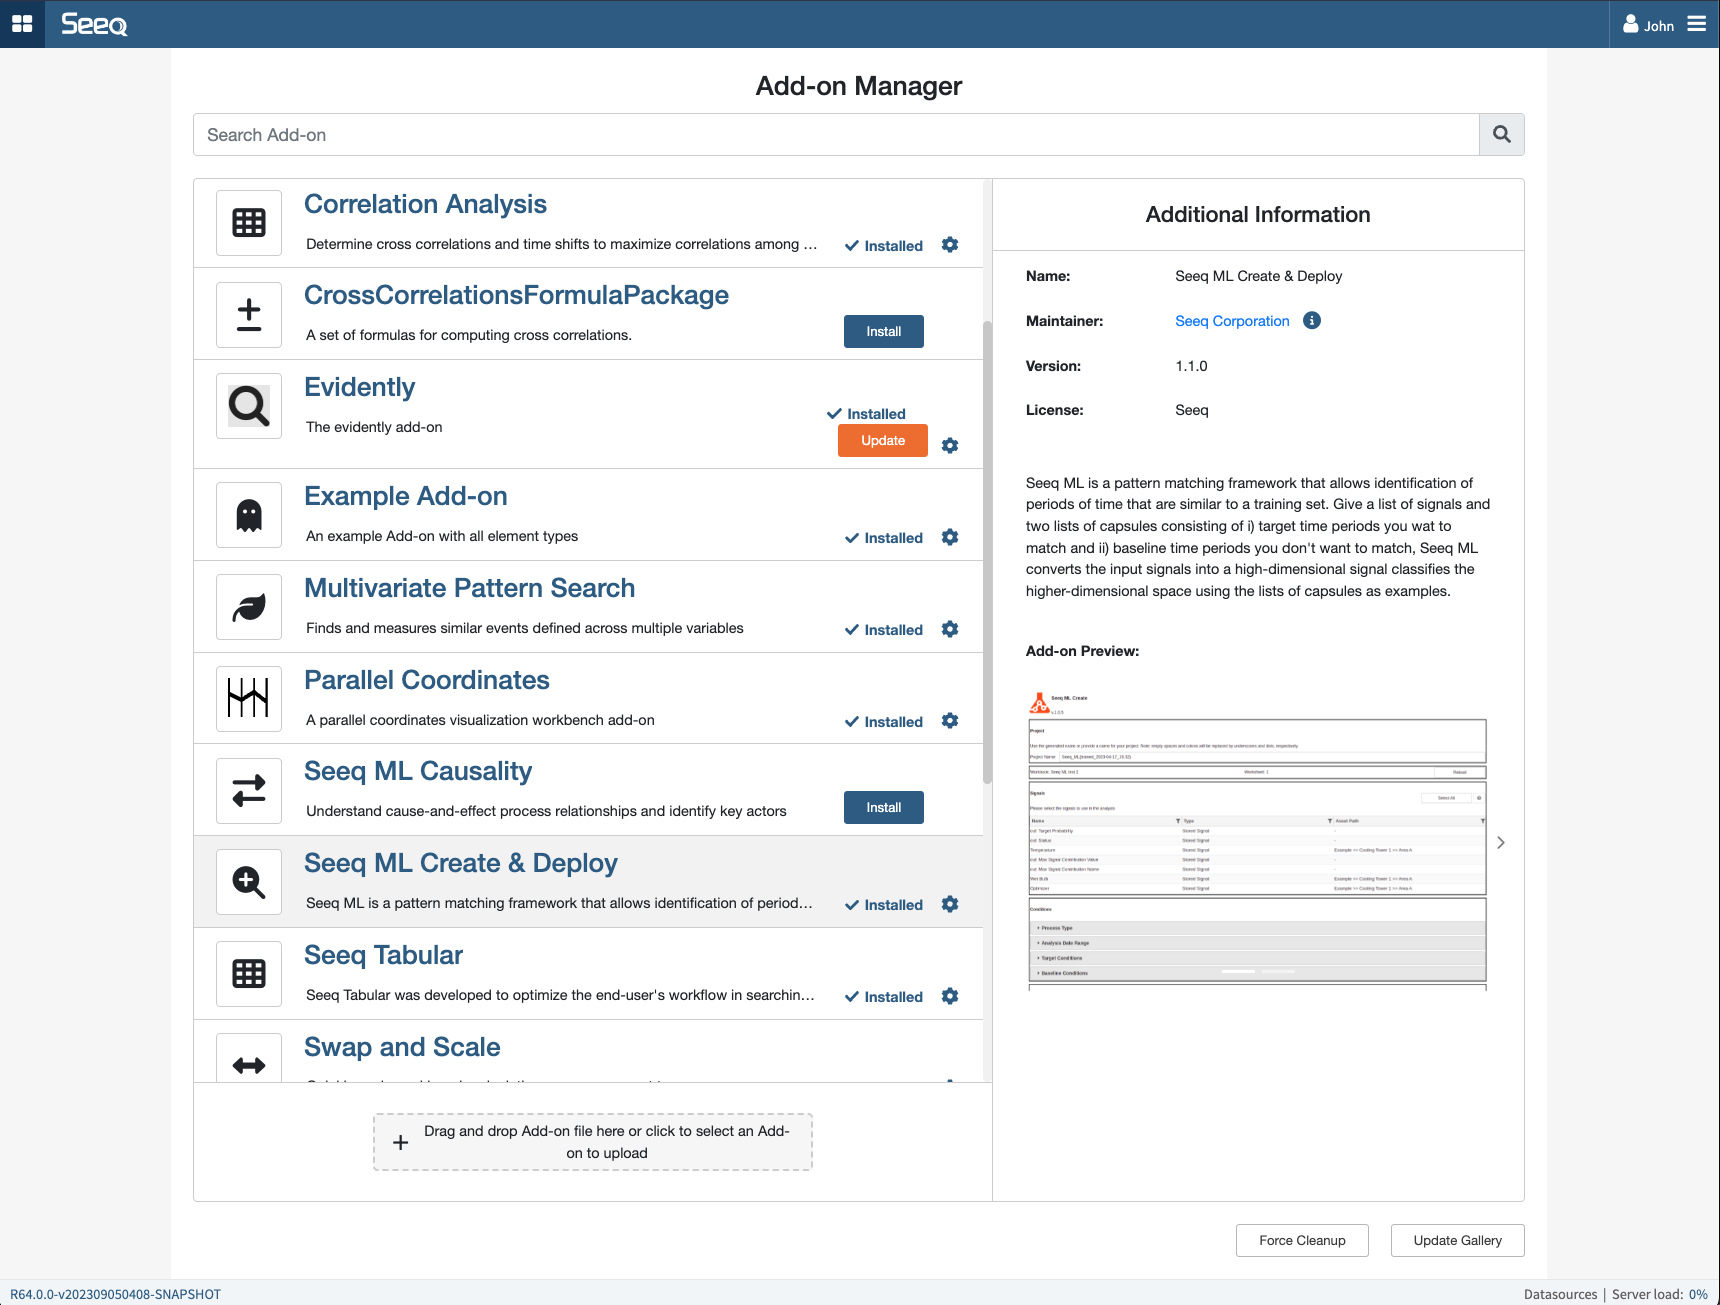Screen dimensions: 1720x1305
Task: Click the Seeq ML Create & Deploy zoom icon
Action: pos(248,881)
